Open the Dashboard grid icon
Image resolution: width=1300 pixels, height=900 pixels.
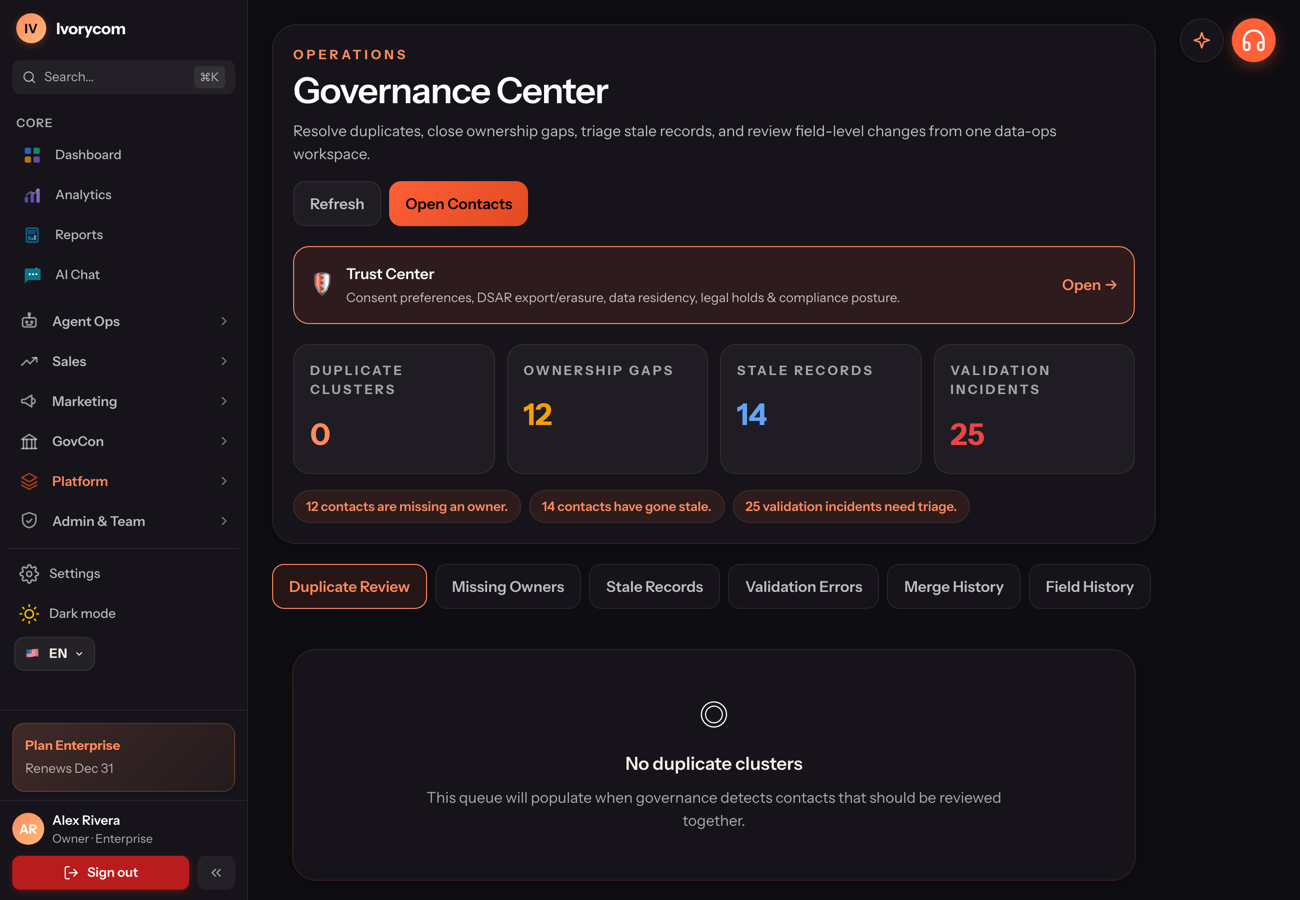coord(32,155)
